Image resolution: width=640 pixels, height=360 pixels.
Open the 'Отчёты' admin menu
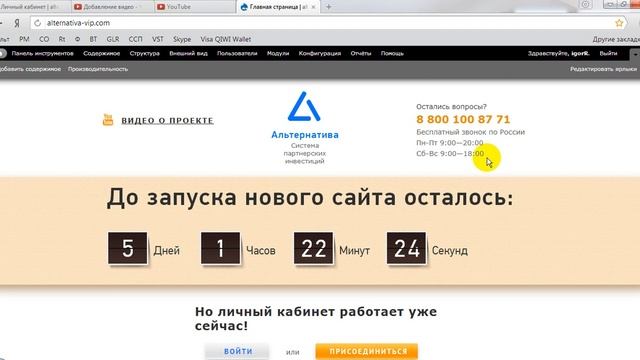pyautogui.click(x=361, y=53)
